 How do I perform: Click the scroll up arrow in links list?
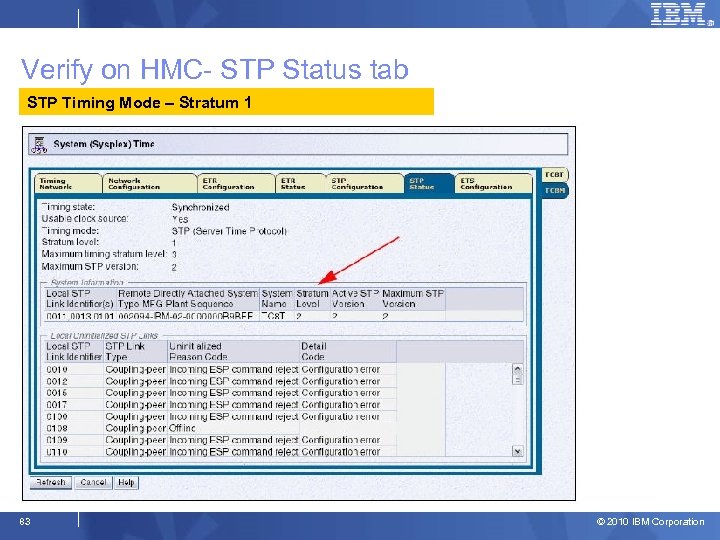(x=518, y=369)
